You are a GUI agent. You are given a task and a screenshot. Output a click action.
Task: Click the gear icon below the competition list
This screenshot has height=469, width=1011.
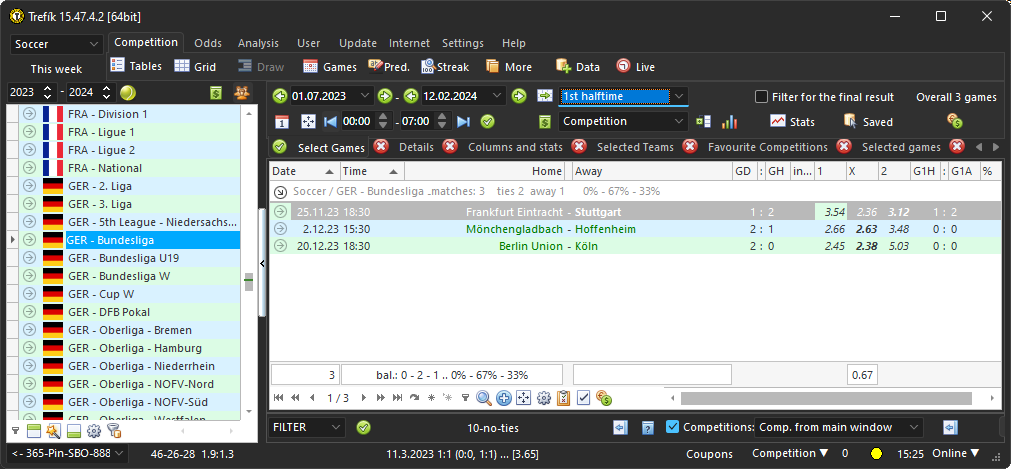point(94,431)
